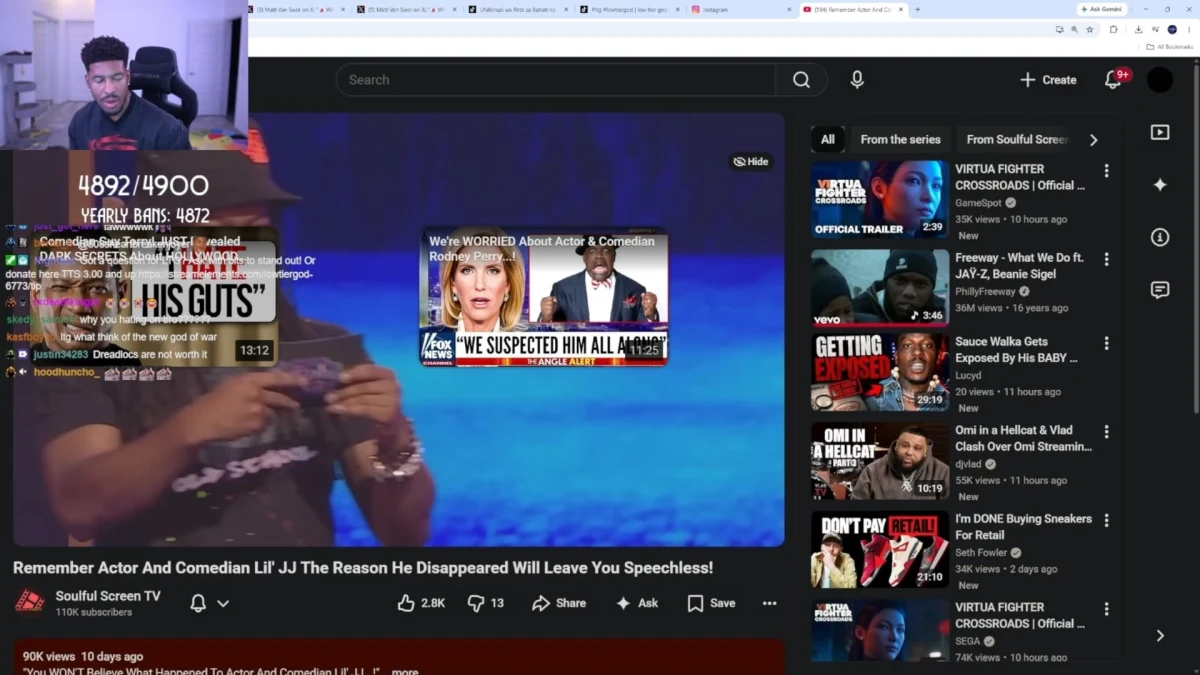1200x675 pixels.
Task: Switch to the low tier god browser tab
Action: coord(626,9)
